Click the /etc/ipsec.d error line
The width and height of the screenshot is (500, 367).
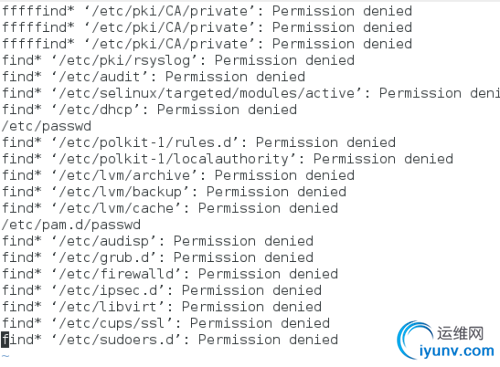(162, 290)
